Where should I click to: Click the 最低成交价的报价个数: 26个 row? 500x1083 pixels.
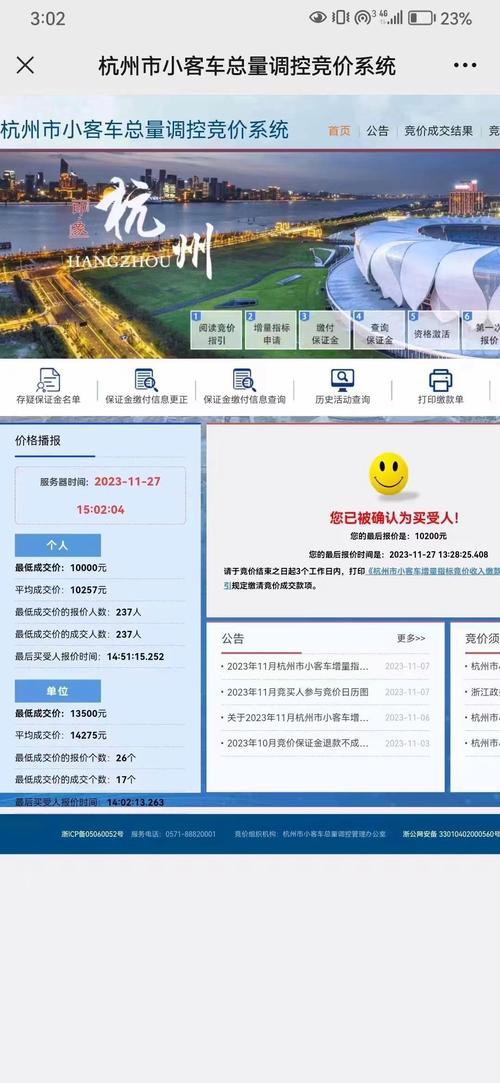tap(100, 758)
